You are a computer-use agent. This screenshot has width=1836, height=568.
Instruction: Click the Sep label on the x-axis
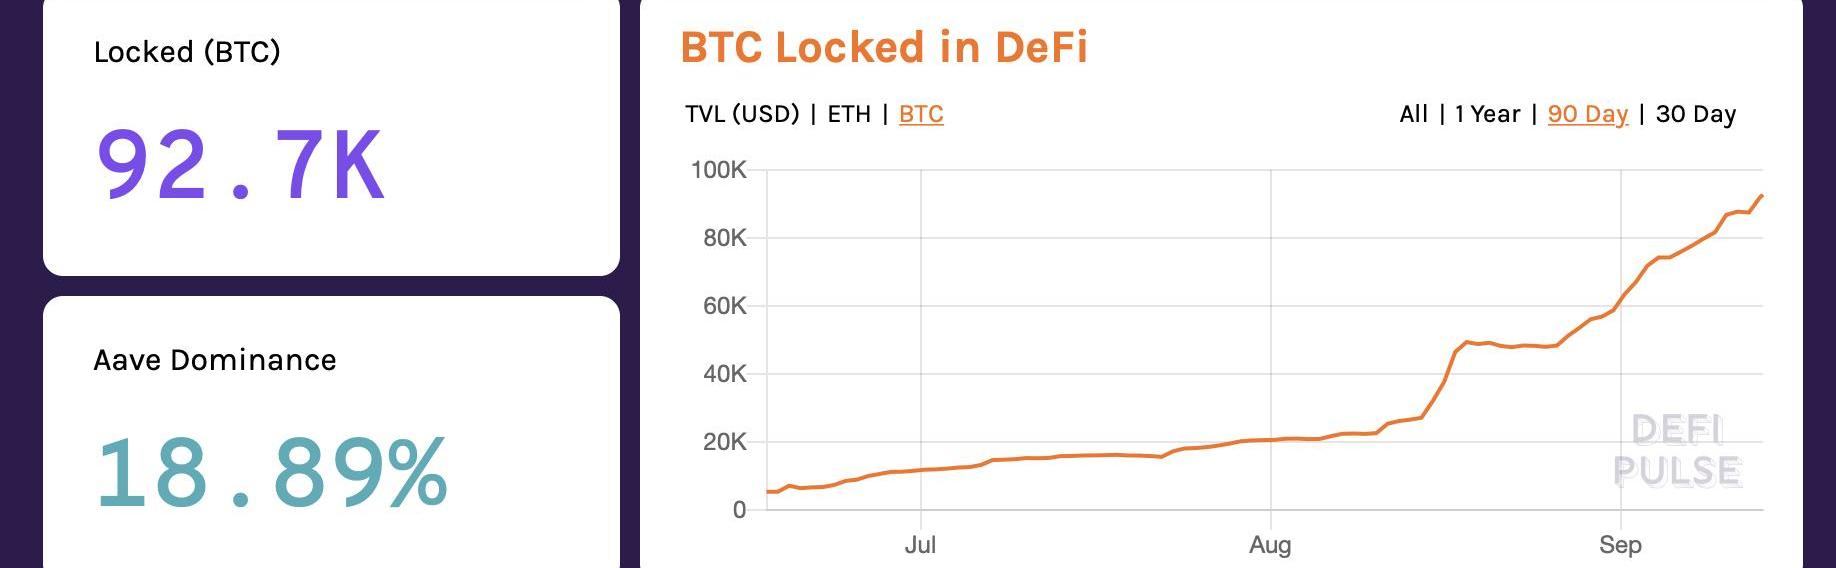click(1620, 545)
